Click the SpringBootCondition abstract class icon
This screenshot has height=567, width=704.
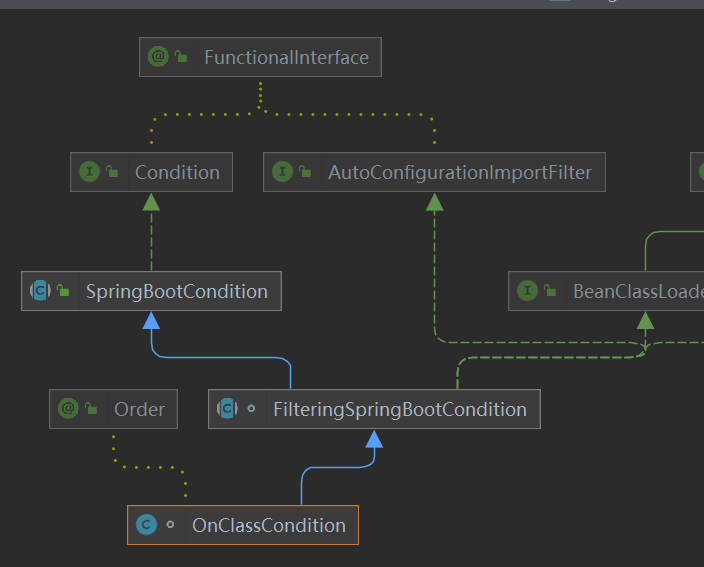tap(40, 290)
